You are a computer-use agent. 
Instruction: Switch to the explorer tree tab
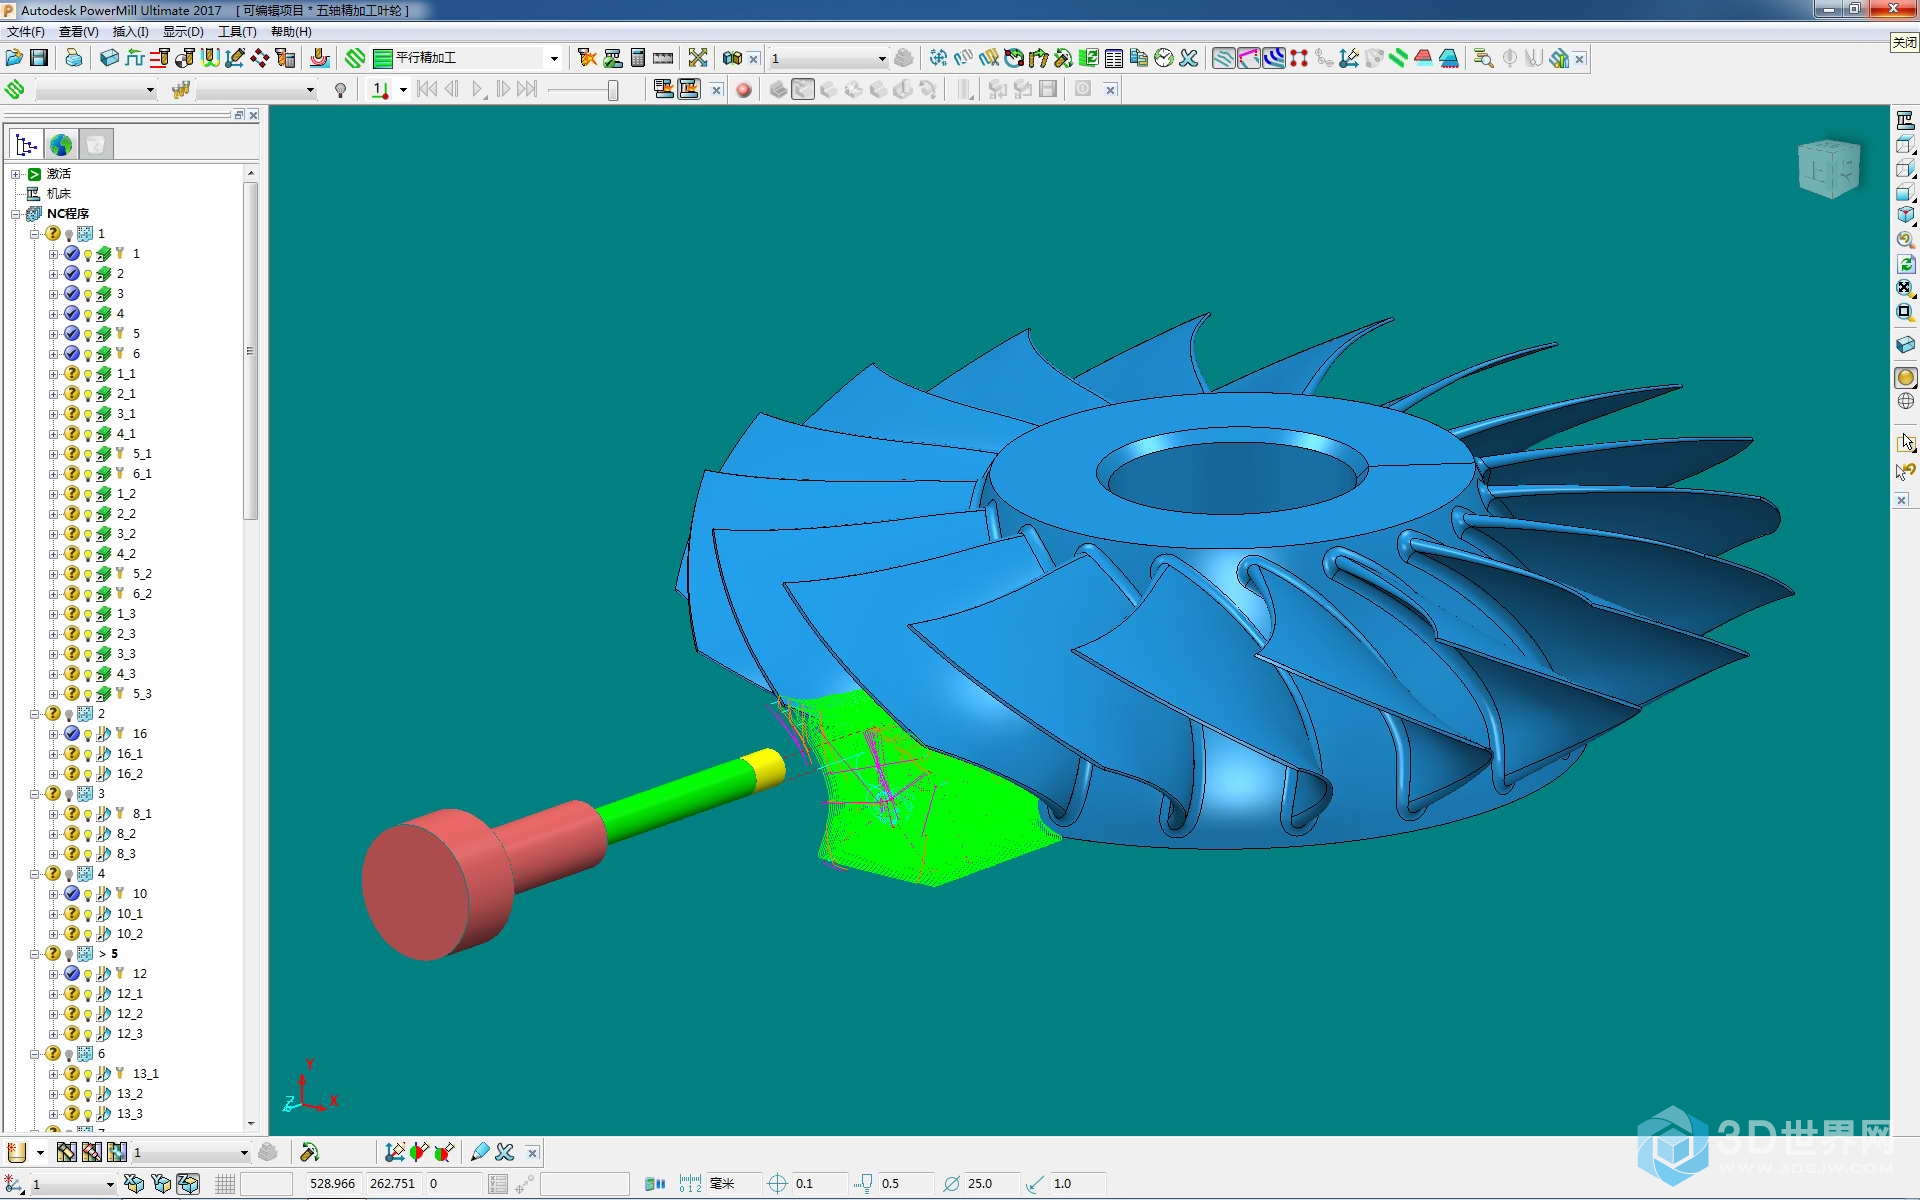point(26,145)
